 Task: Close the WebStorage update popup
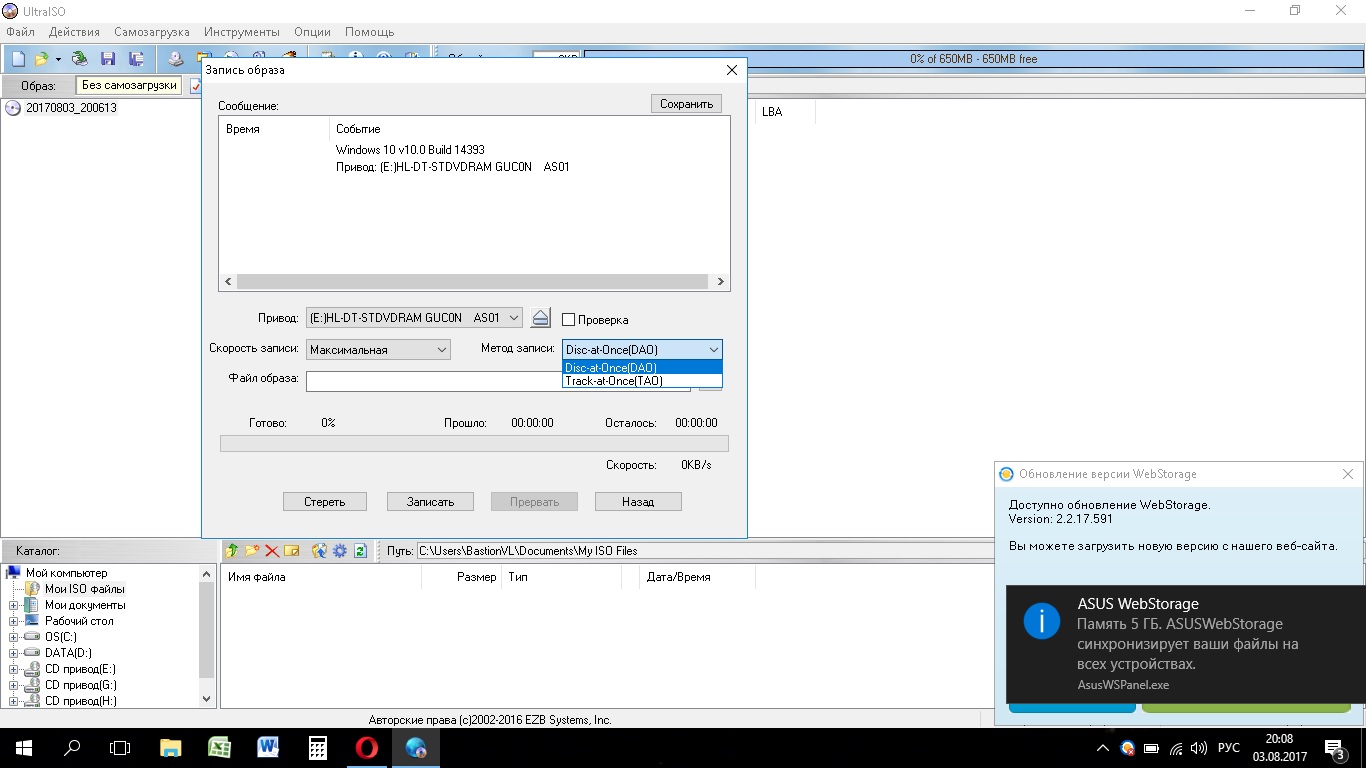point(1348,474)
